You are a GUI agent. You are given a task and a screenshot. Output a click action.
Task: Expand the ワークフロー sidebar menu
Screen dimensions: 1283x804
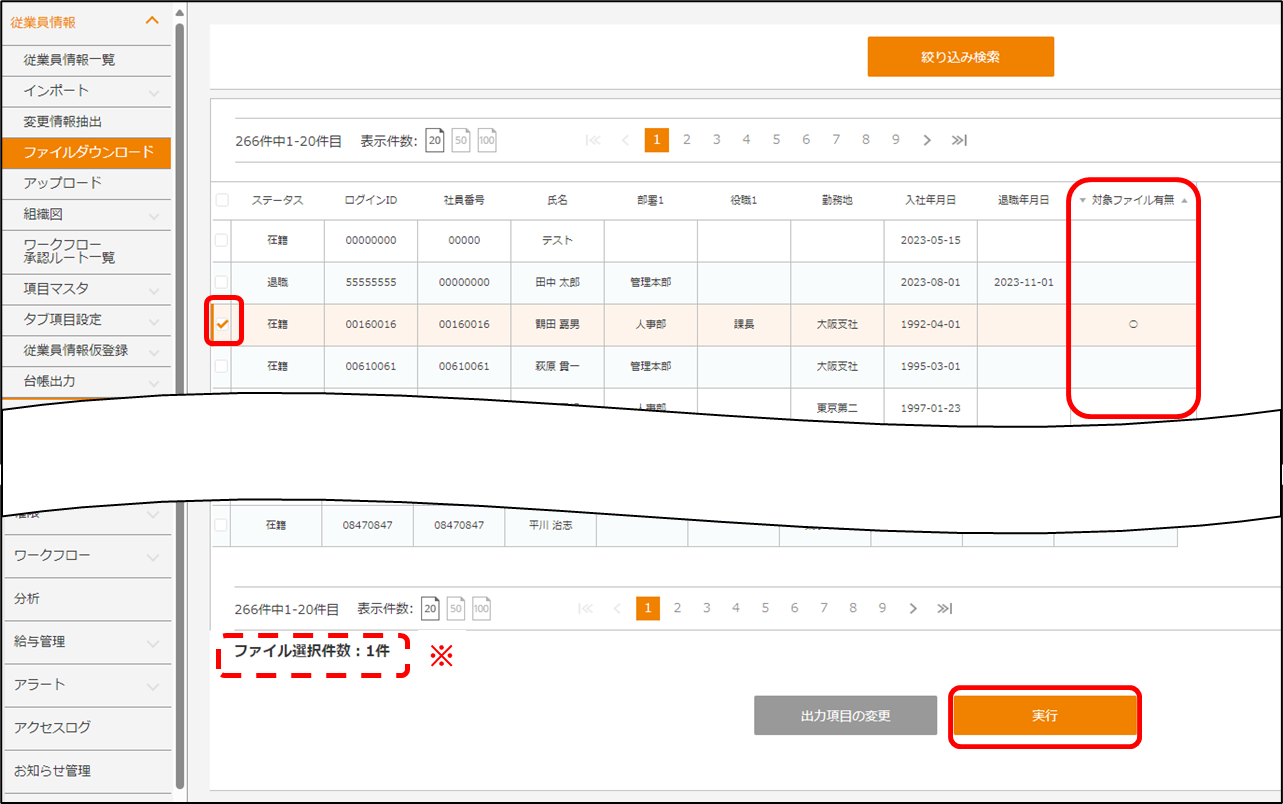(153, 556)
